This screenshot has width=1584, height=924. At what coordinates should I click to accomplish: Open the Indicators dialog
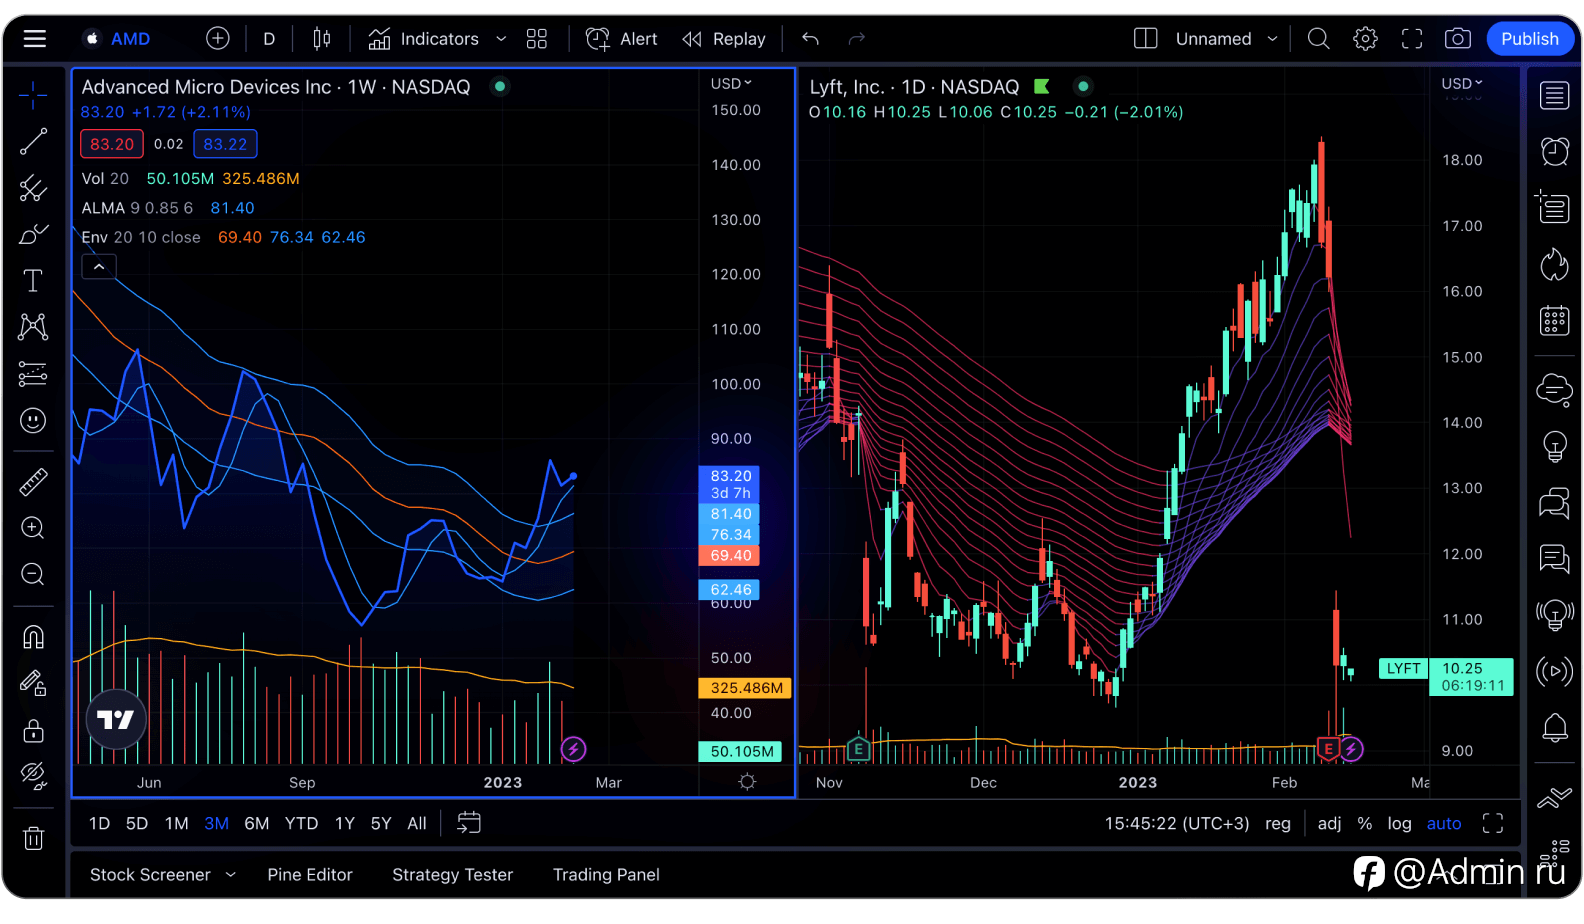(424, 39)
